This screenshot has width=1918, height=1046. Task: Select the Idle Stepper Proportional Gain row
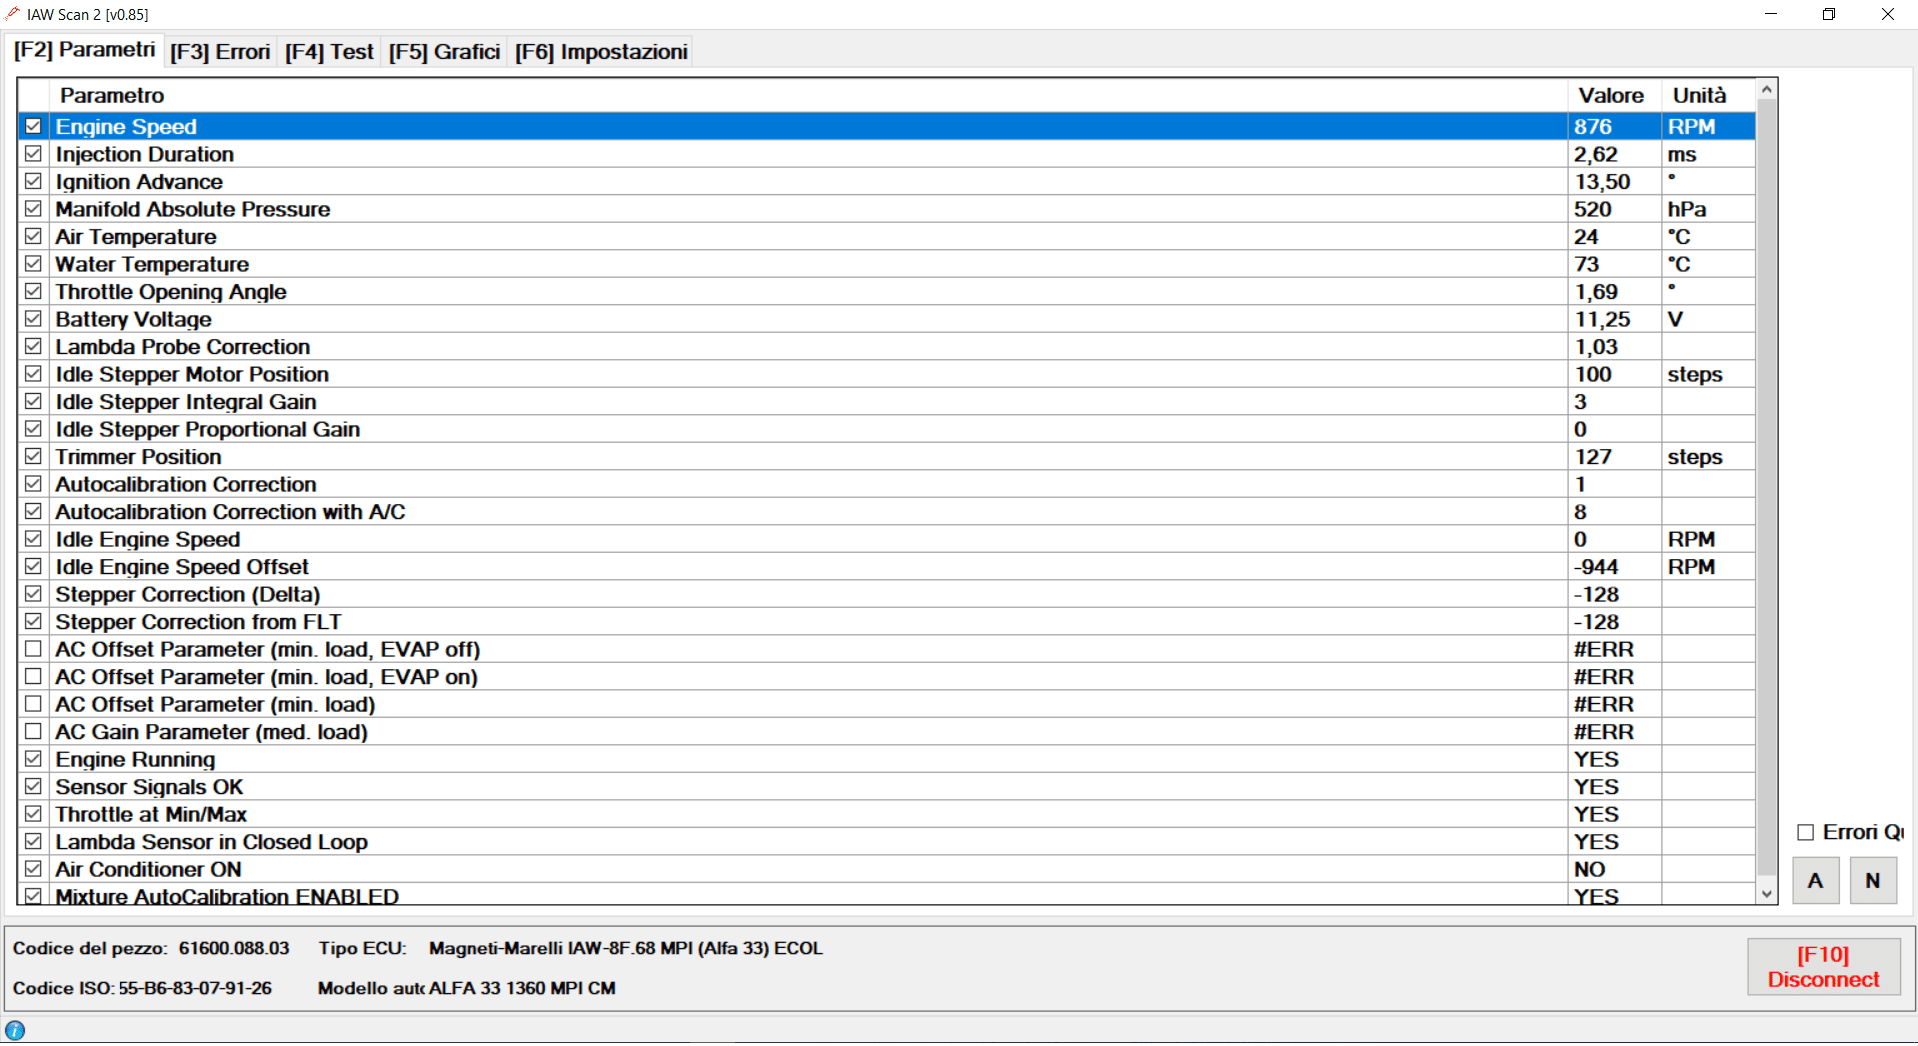pos(886,429)
